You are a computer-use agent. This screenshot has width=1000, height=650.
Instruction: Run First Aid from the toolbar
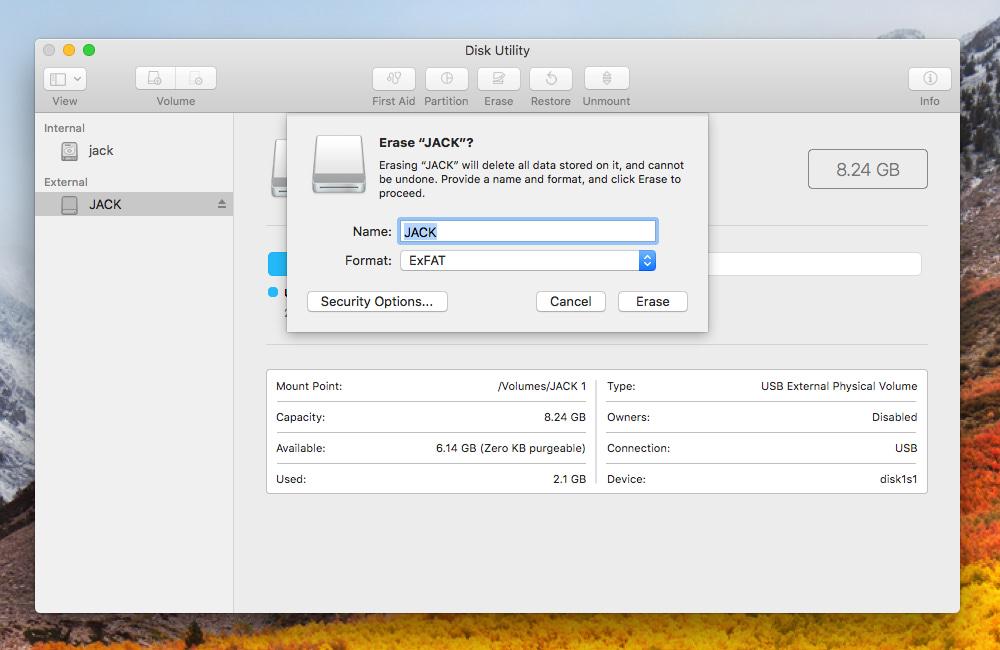pyautogui.click(x=393, y=79)
